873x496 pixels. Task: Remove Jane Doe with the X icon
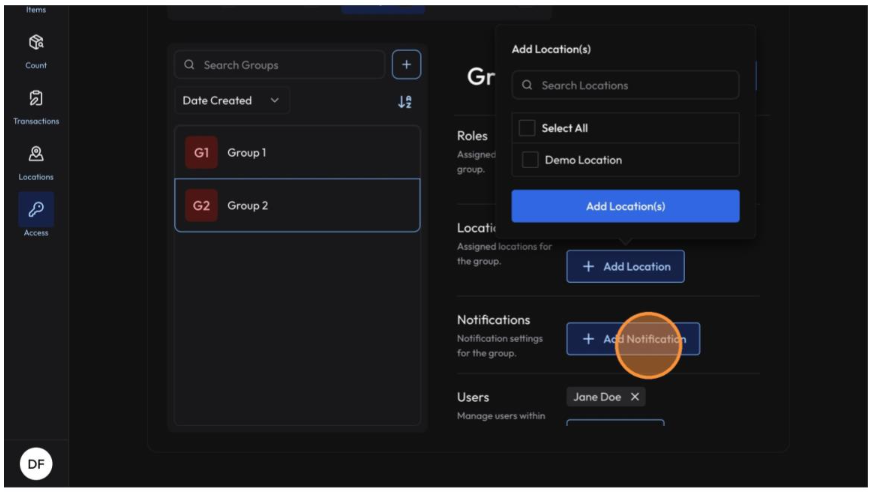tap(635, 397)
